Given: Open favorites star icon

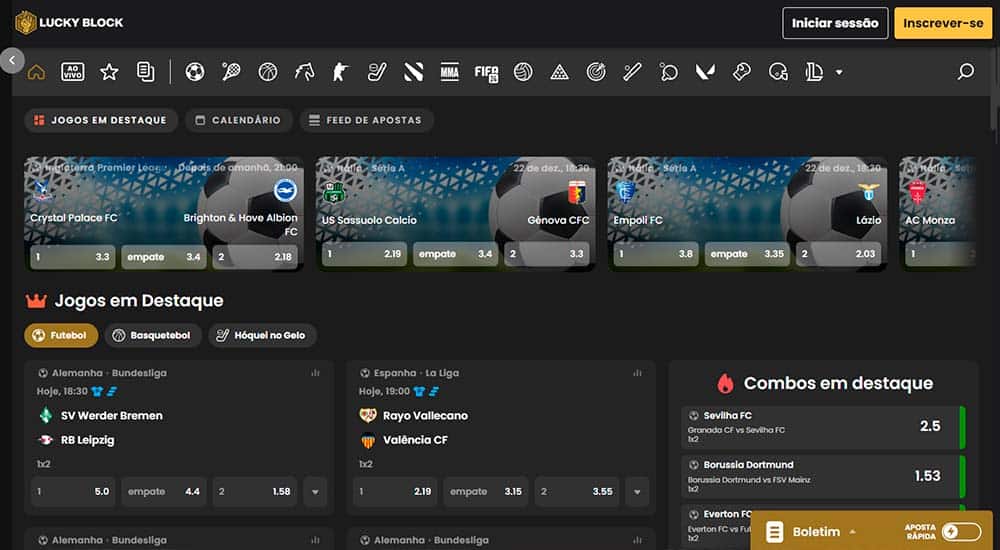Looking at the screenshot, I should pos(109,72).
